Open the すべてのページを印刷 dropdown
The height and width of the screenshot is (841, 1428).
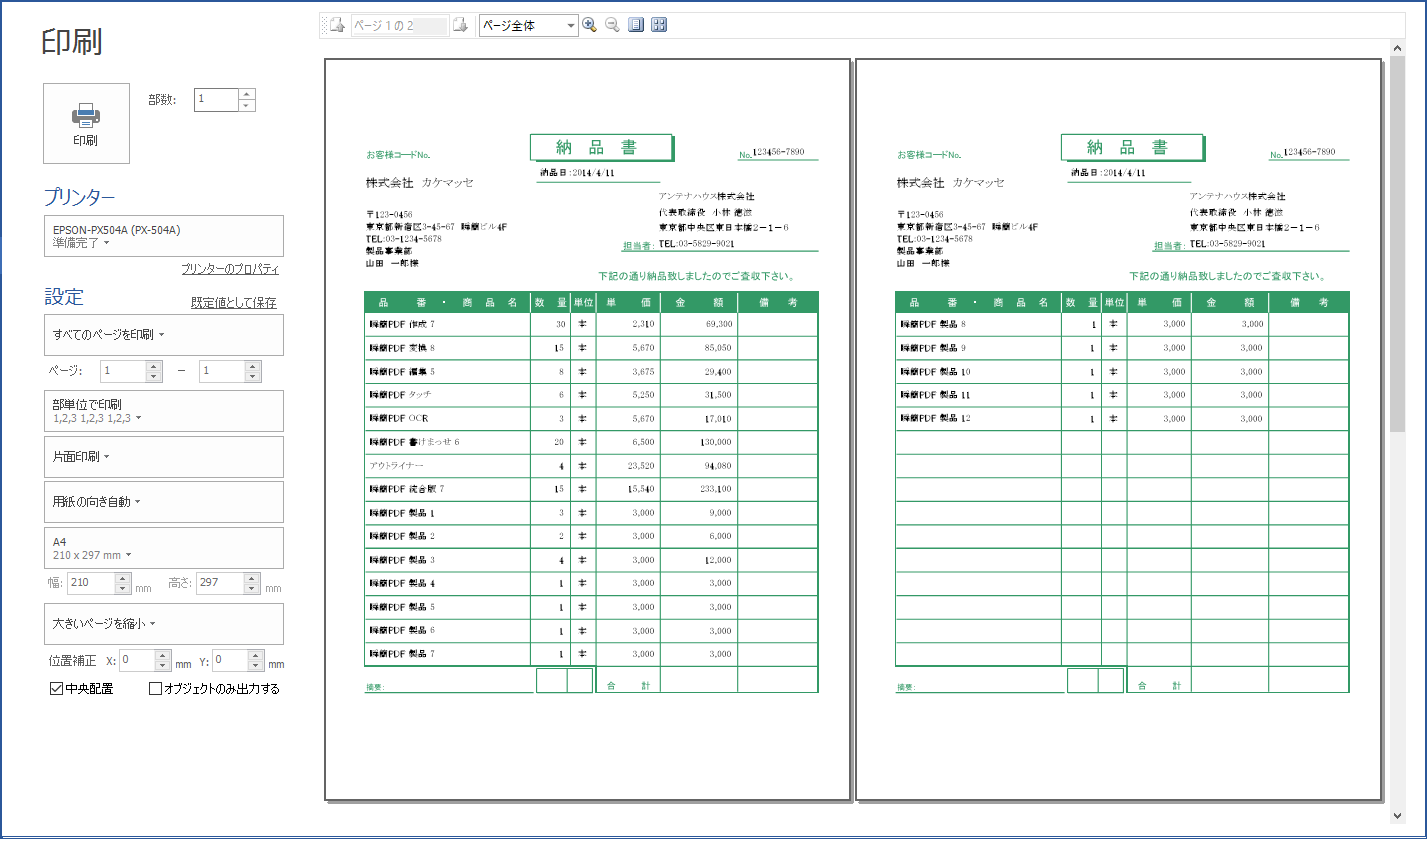pos(164,335)
